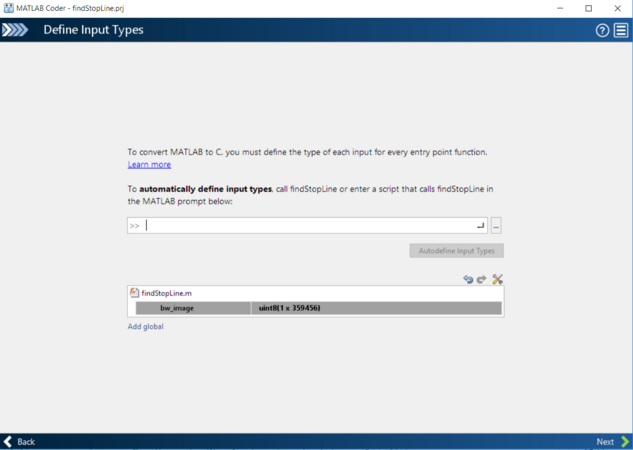Screen dimensions: 633x450
Task: Click the MATLAB Coder title bar icon
Action: point(8,7)
